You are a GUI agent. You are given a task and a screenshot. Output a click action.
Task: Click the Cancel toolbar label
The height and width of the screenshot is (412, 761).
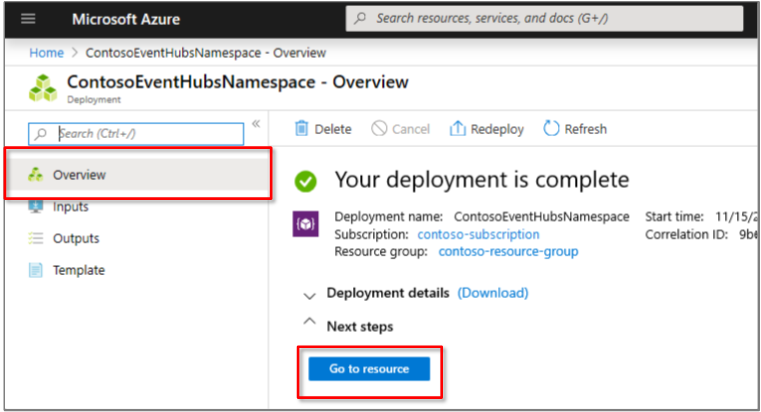[411, 129]
